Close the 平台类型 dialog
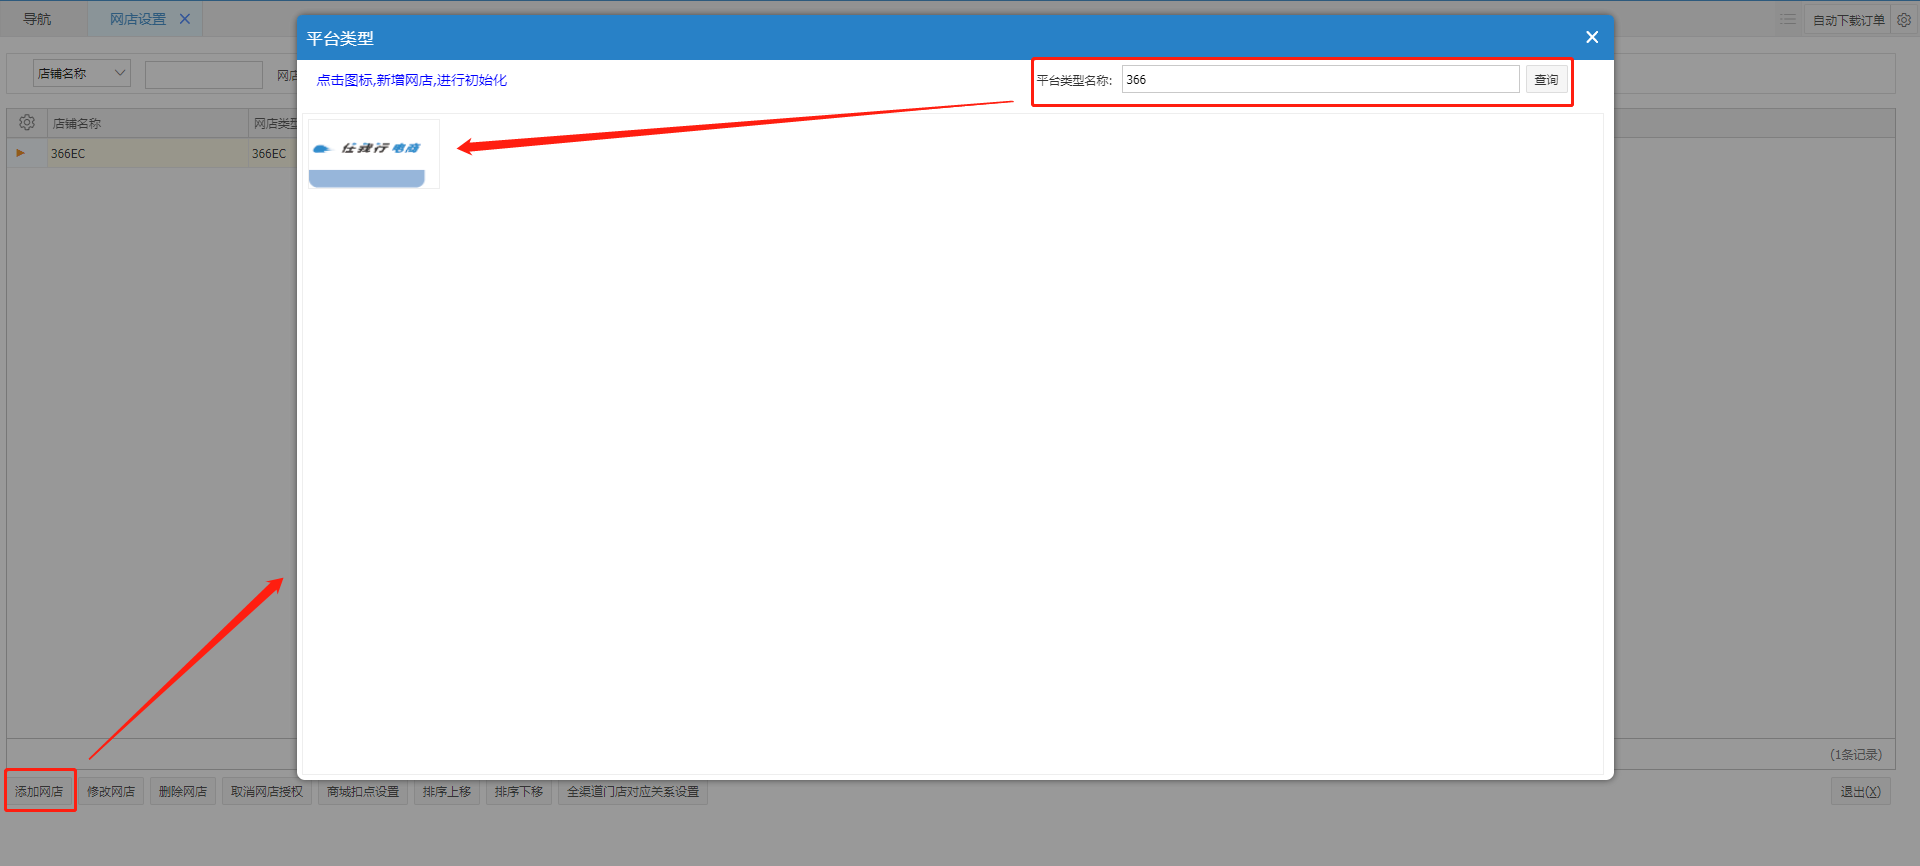The width and height of the screenshot is (1920, 866). click(1592, 37)
